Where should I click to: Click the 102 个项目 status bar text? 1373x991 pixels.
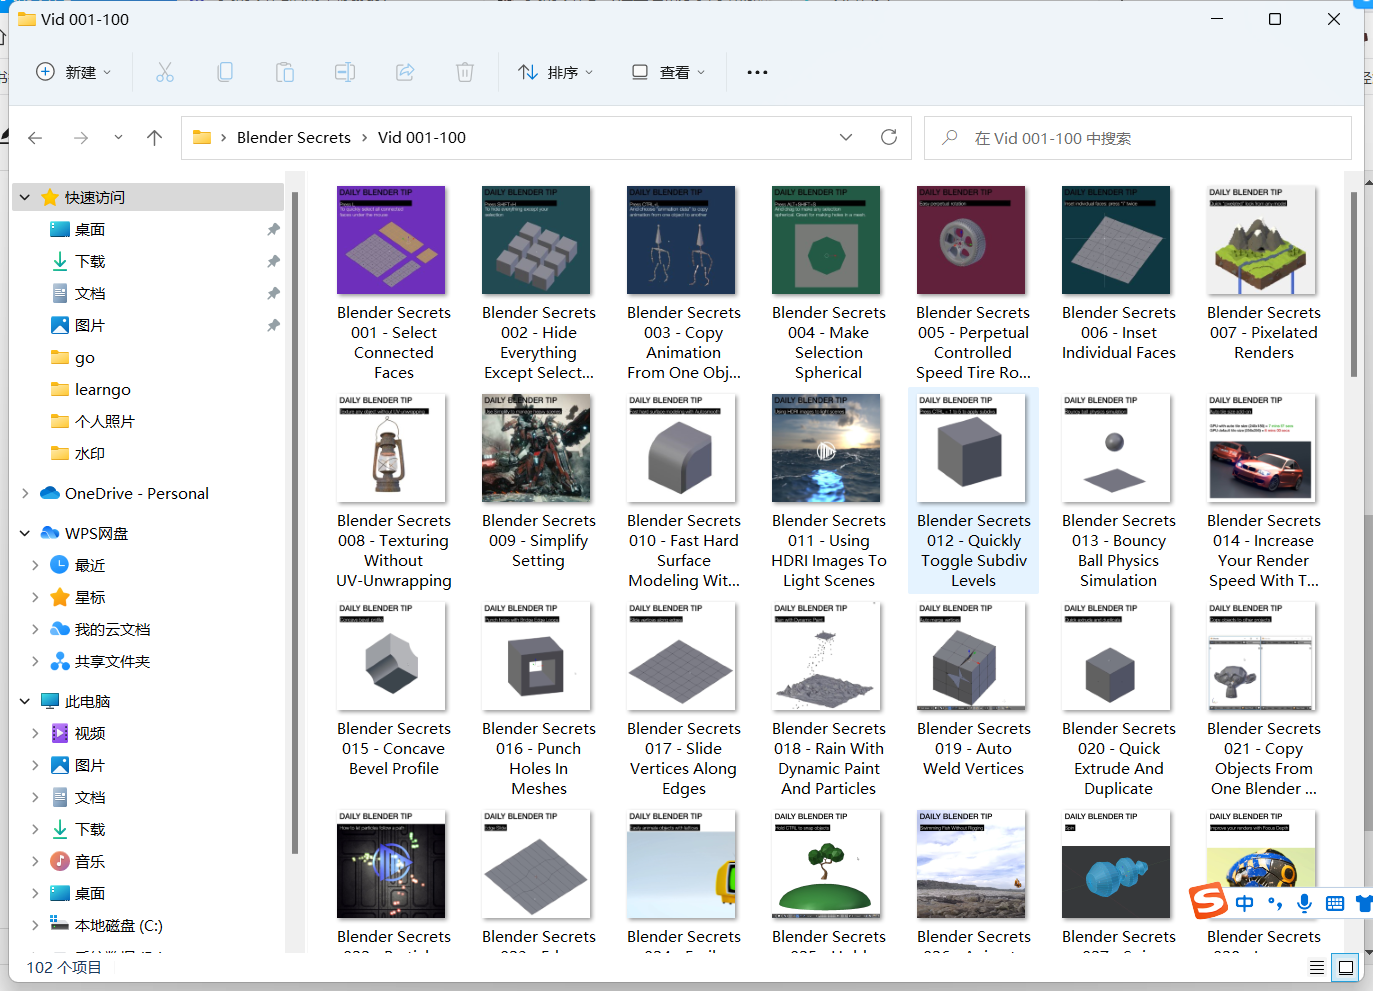(64, 967)
